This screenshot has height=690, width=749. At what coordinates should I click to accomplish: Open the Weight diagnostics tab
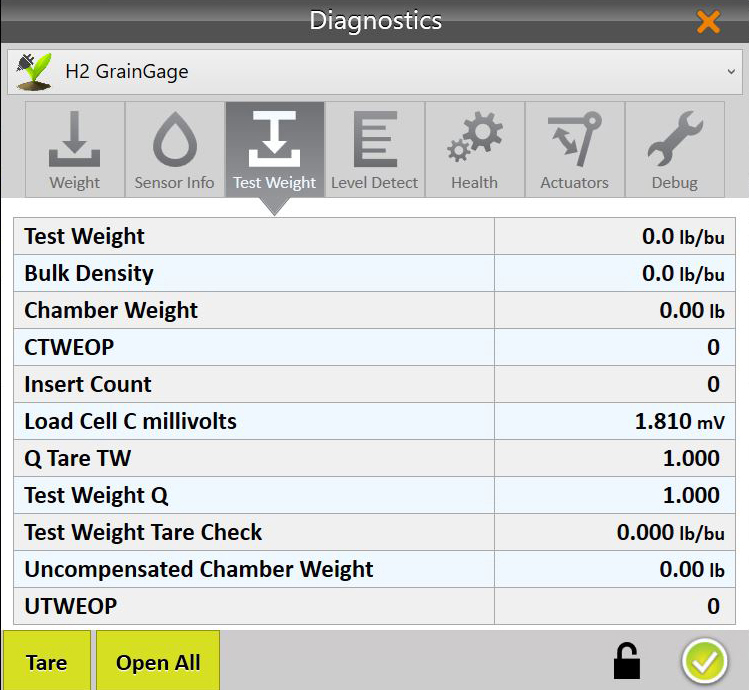[x=74, y=149]
